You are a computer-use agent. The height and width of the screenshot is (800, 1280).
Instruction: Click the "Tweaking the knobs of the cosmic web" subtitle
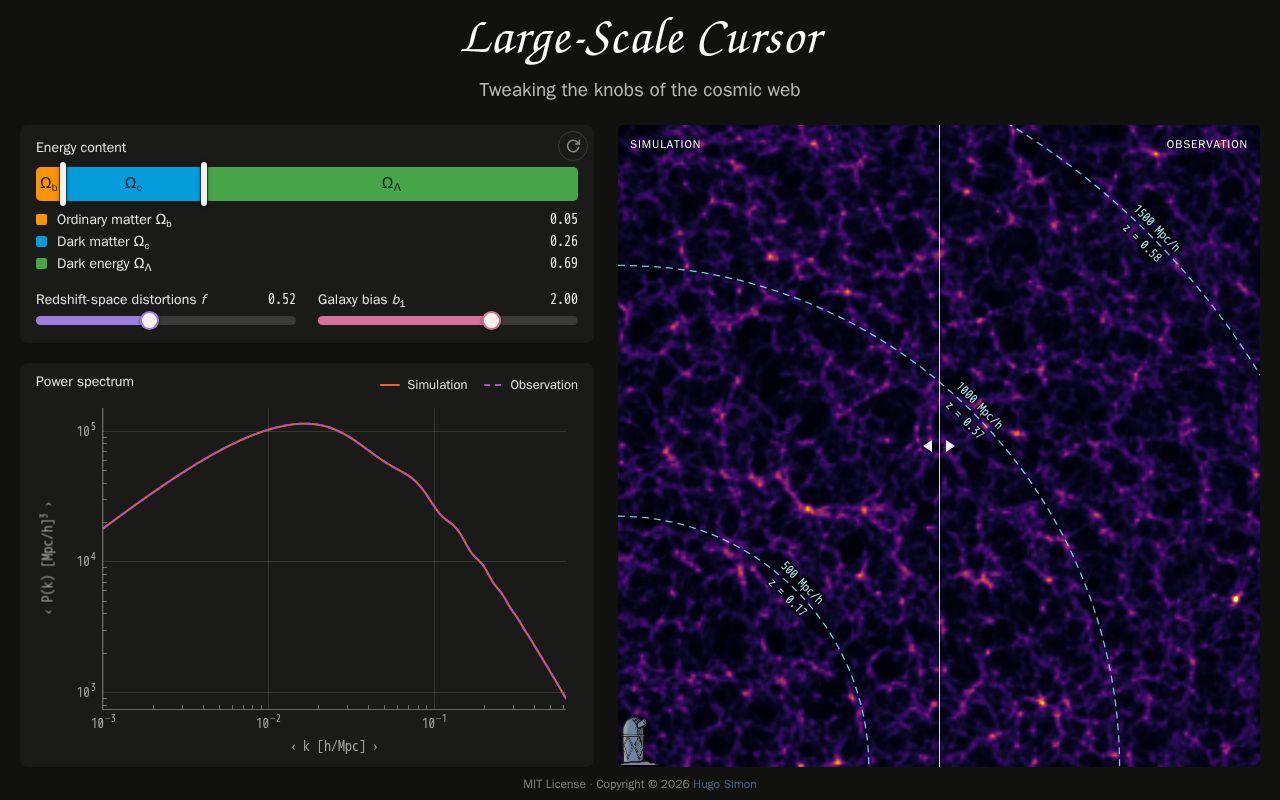640,90
